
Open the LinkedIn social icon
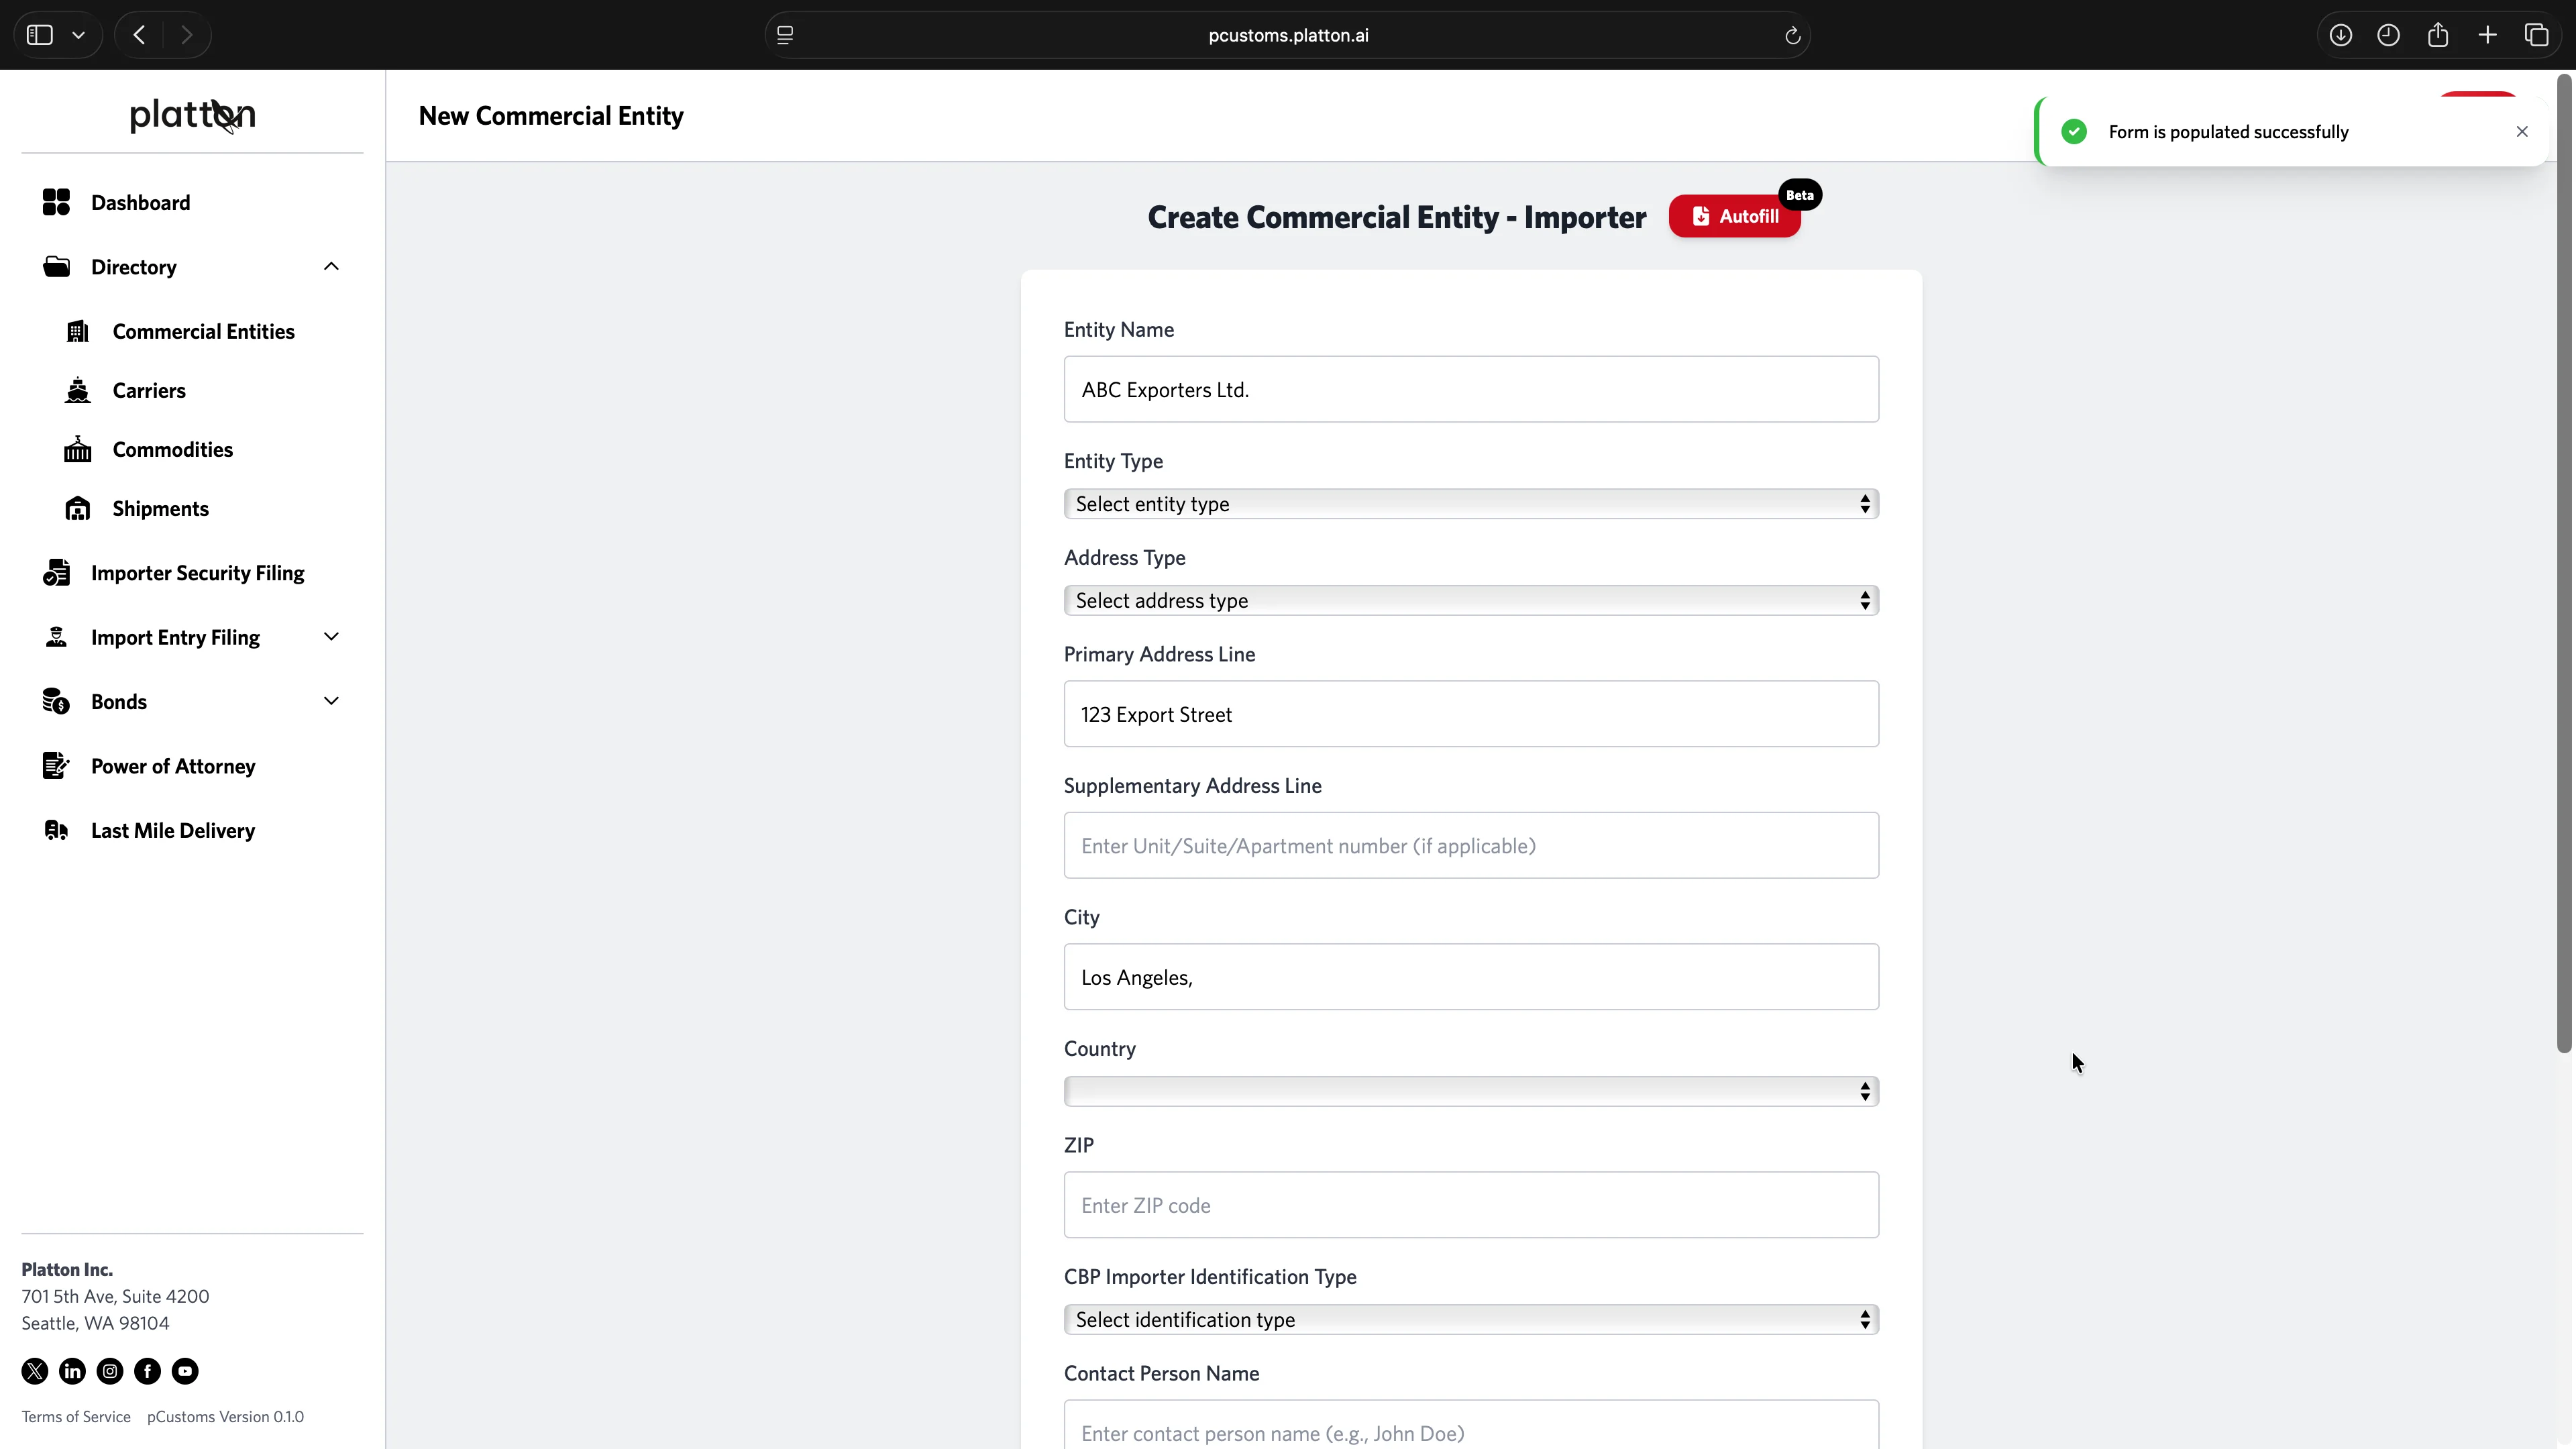pyautogui.click(x=72, y=1371)
